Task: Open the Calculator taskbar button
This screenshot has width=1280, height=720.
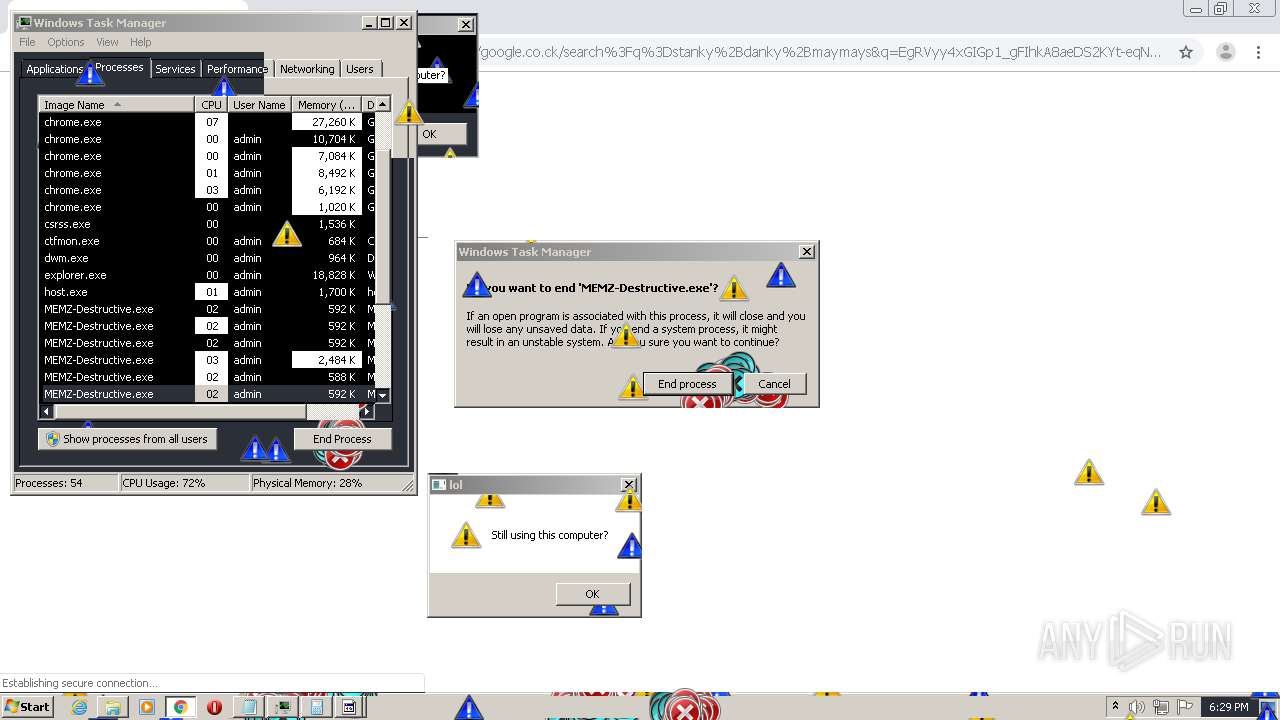Action: [x=316, y=707]
